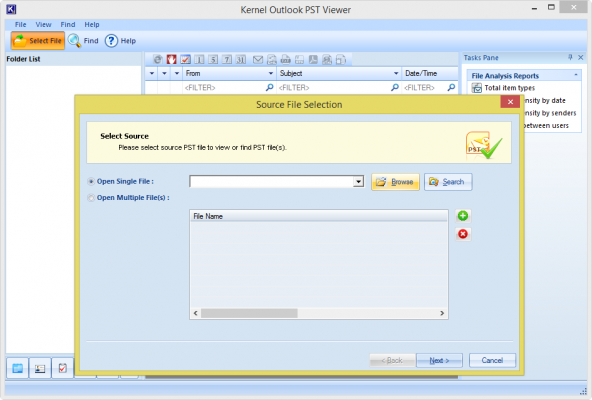Click the disabled Back button

pyautogui.click(x=392, y=360)
